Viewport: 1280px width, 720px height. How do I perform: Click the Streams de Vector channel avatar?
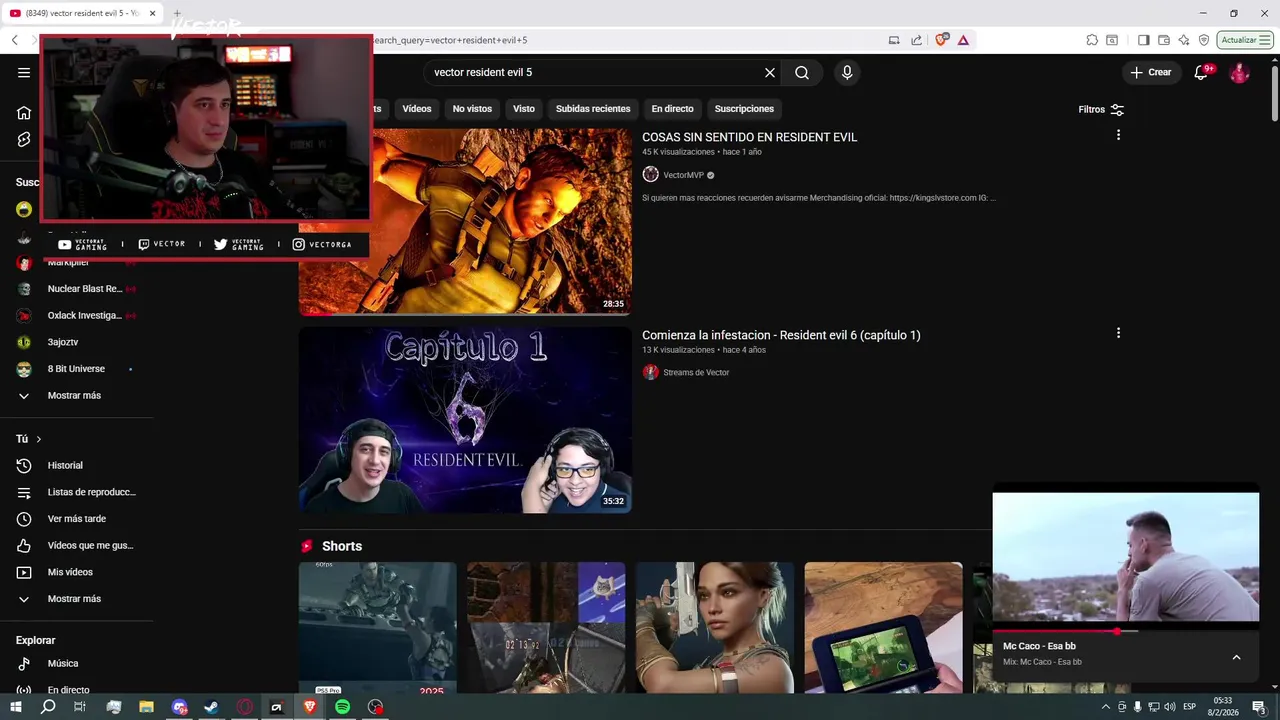coord(651,372)
